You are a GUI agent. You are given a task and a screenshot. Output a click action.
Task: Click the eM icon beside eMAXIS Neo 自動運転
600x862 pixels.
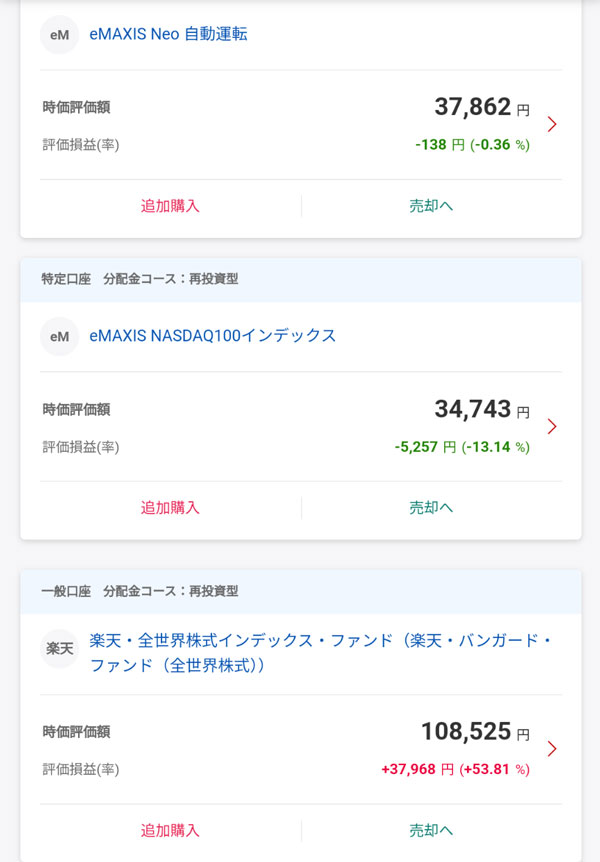(x=59, y=35)
